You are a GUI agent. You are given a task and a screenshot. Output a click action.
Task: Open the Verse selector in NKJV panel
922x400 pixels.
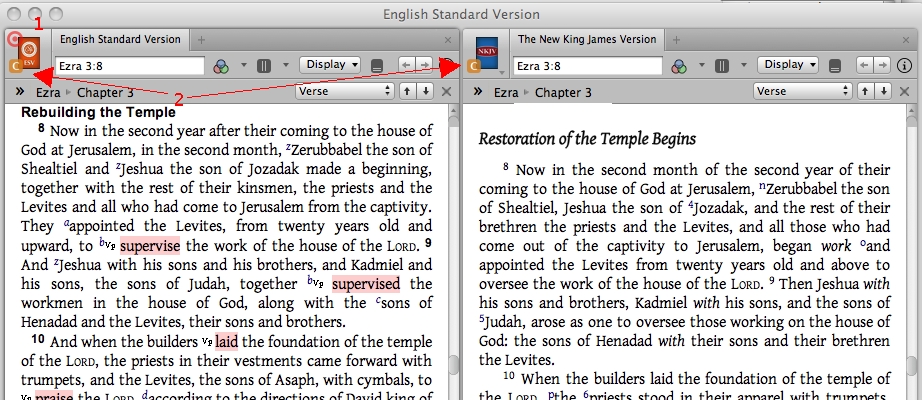(x=803, y=91)
